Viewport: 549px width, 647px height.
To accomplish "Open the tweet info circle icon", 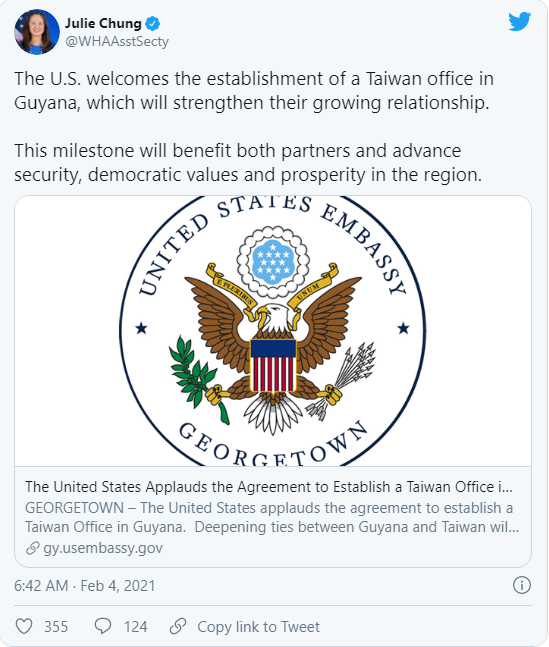I will [x=522, y=585].
